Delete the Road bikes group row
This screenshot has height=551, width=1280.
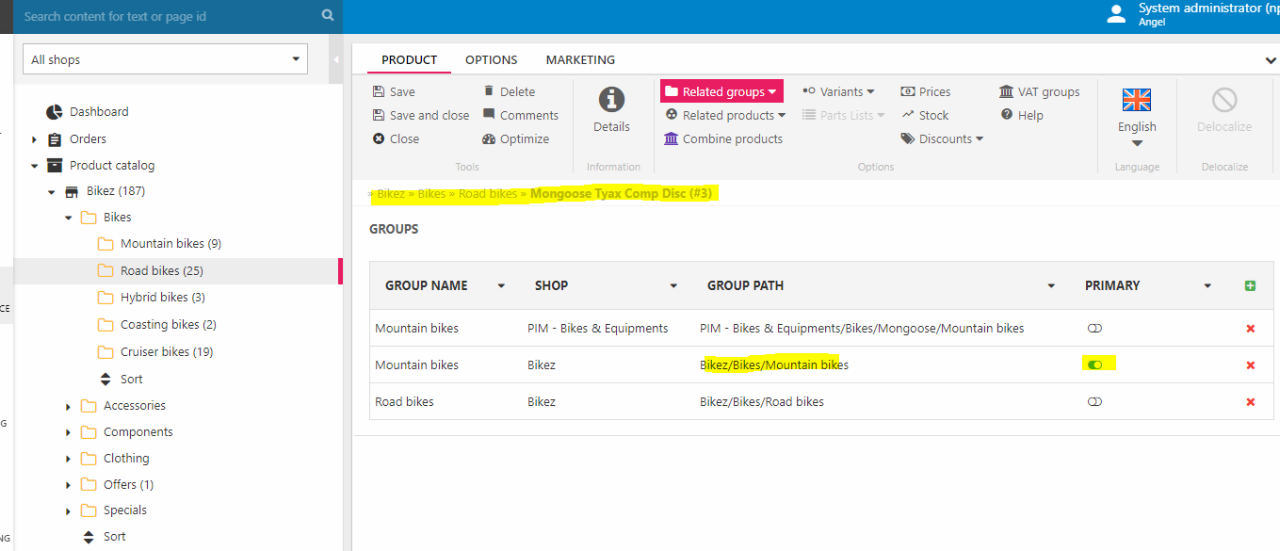[1250, 402]
